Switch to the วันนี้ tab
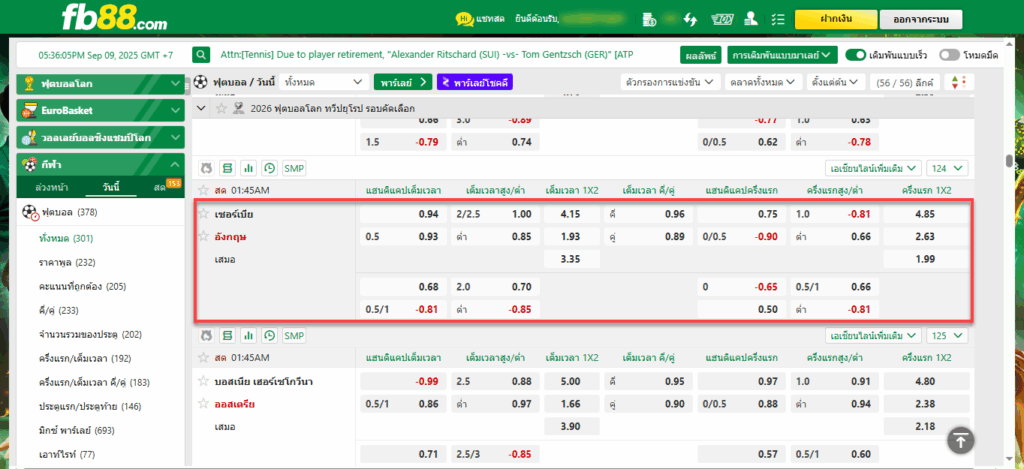1024x469 pixels. [x=110, y=187]
